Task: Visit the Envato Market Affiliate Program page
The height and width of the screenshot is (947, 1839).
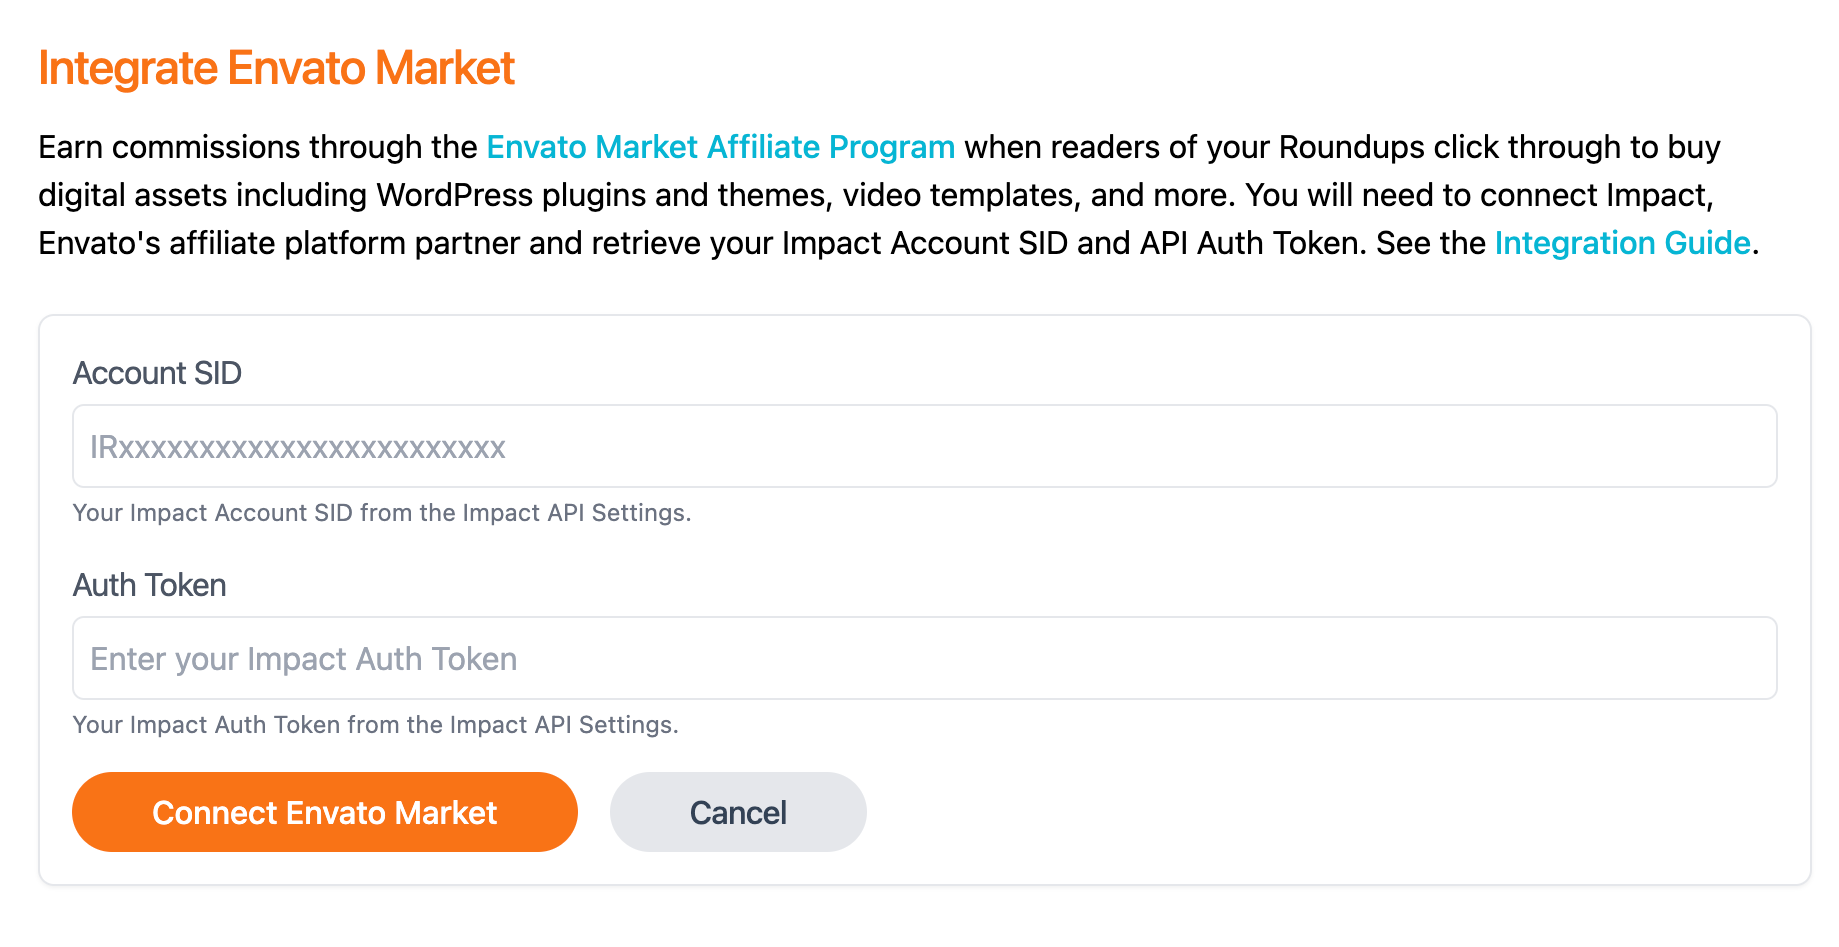Action: 719,147
